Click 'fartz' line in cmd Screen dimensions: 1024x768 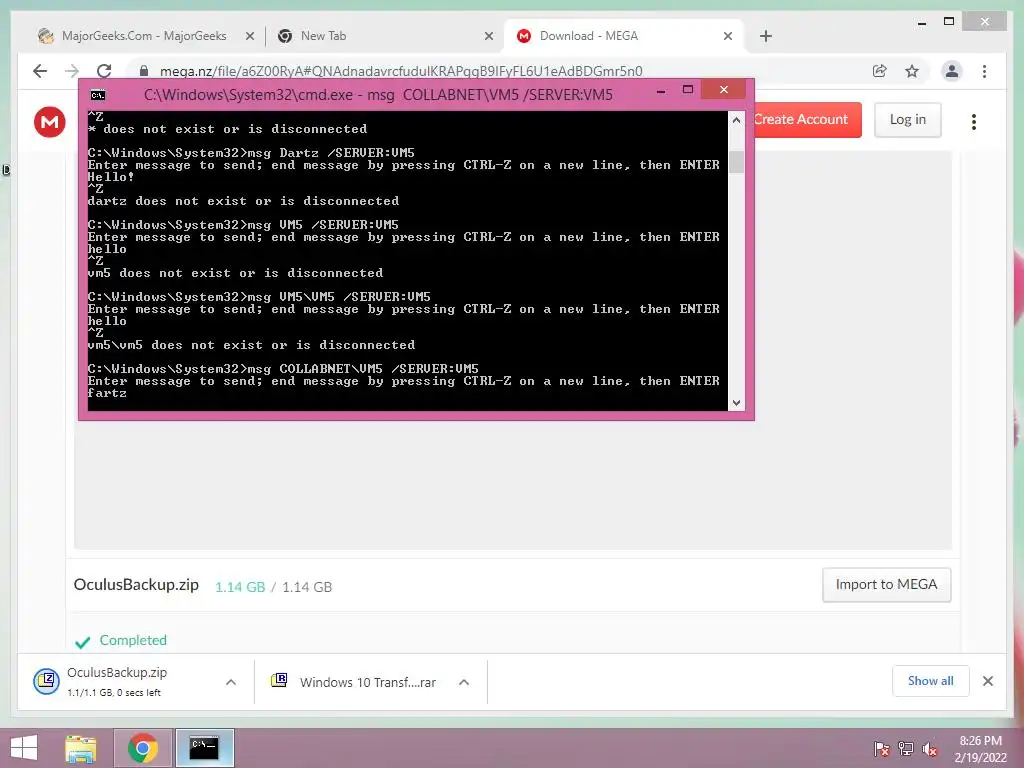point(107,393)
